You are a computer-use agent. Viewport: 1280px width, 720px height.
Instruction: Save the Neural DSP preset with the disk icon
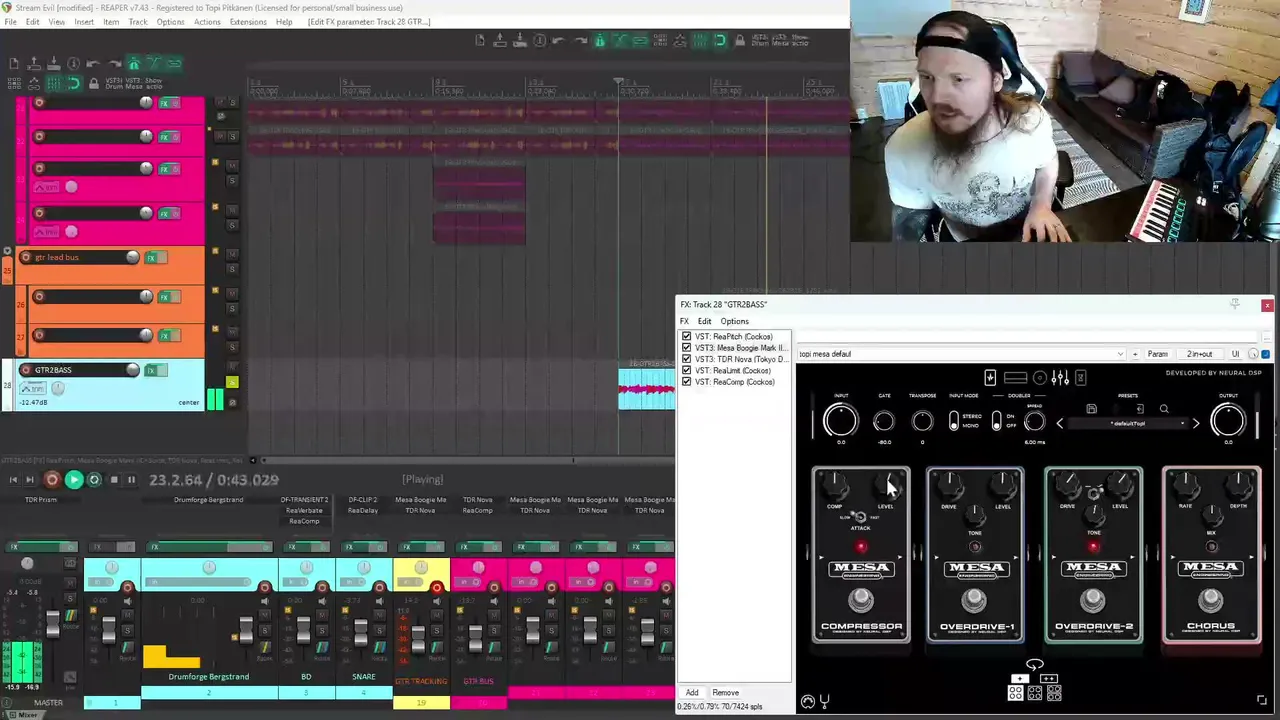tap(1092, 409)
